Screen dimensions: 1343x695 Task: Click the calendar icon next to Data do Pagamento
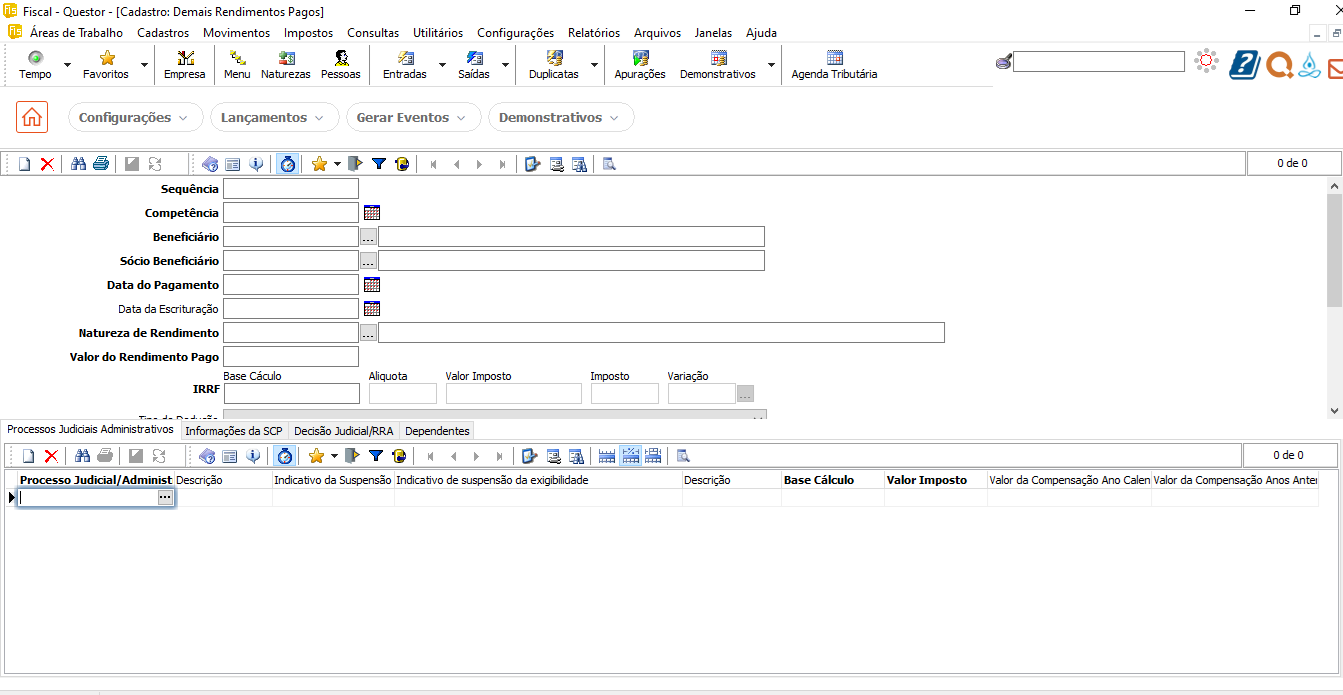point(372,285)
